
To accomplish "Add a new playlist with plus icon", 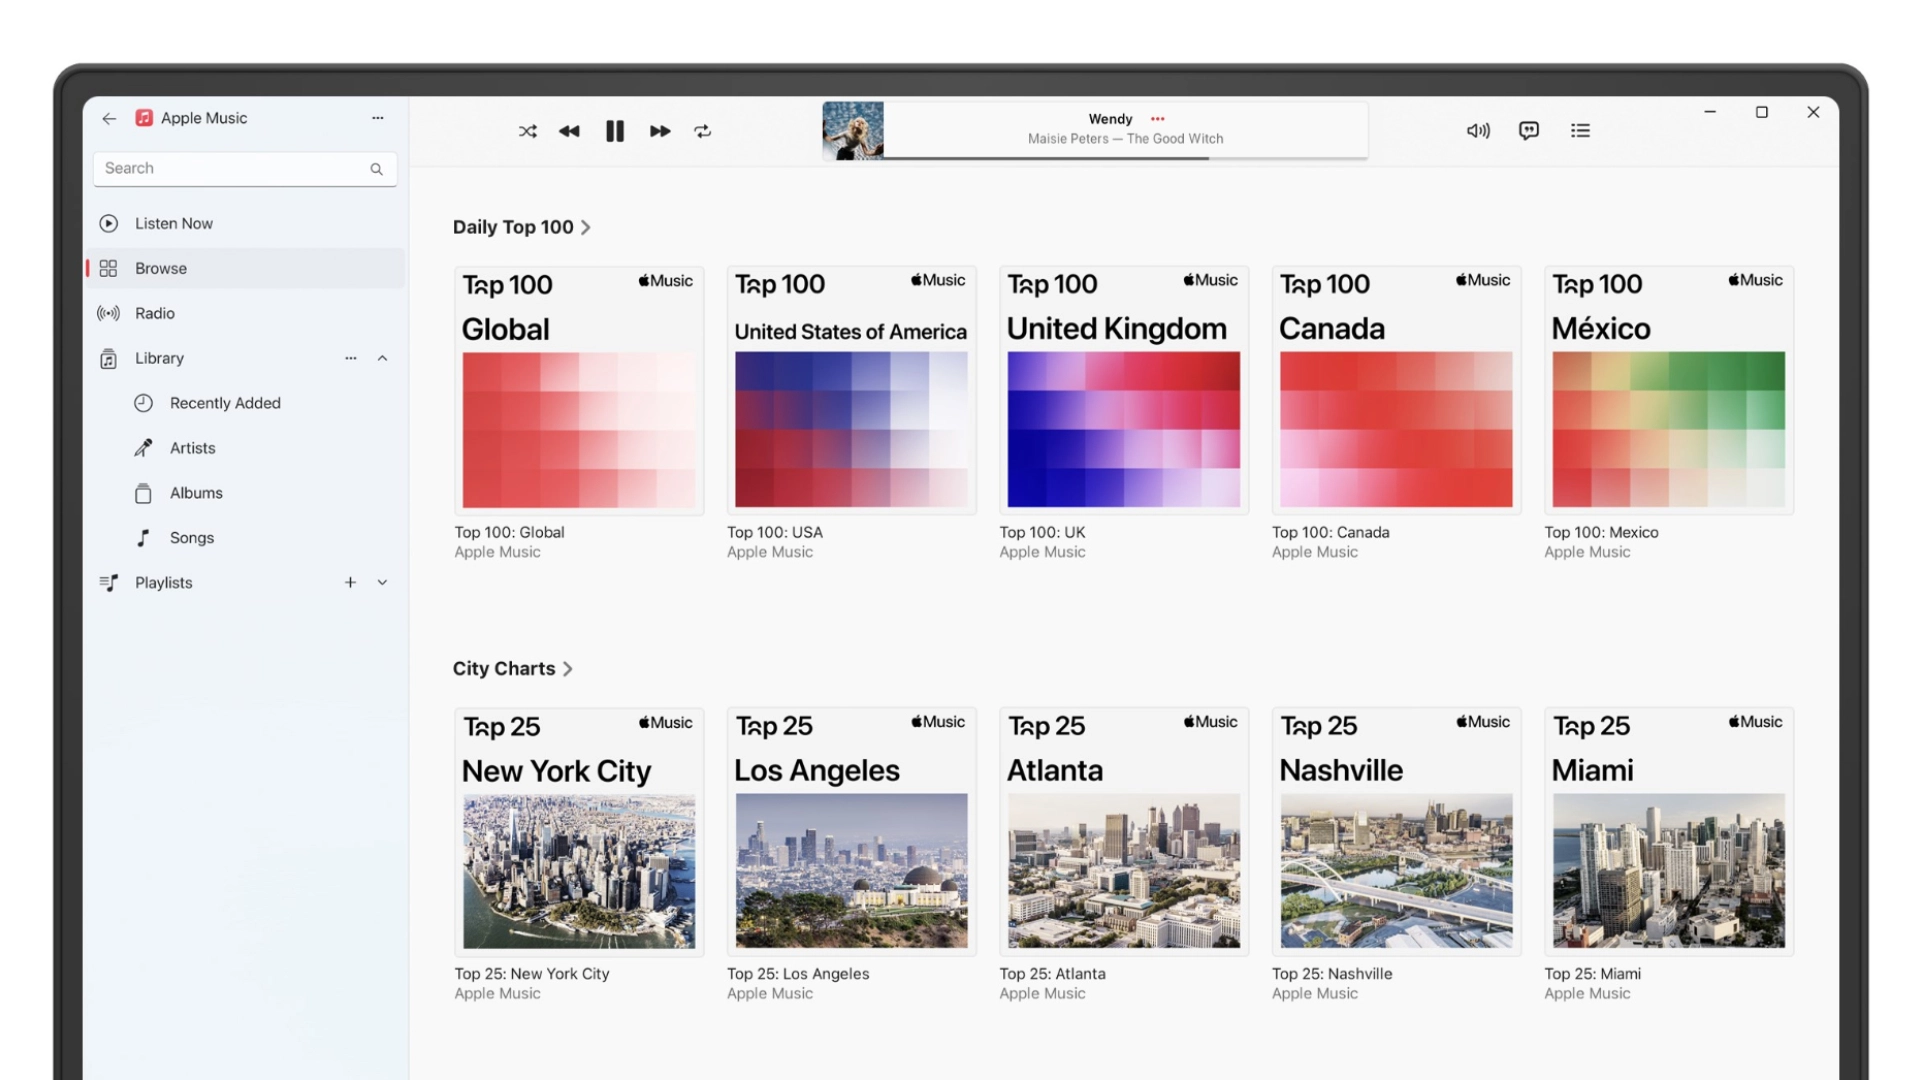I will click(350, 582).
